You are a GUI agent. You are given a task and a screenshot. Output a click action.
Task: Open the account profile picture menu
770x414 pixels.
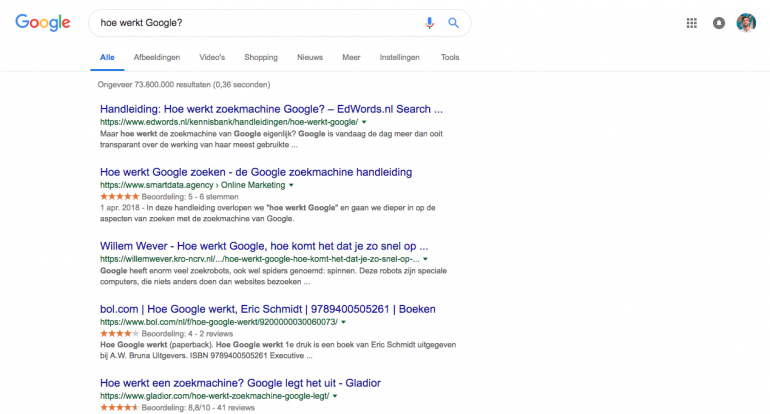tap(746, 23)
